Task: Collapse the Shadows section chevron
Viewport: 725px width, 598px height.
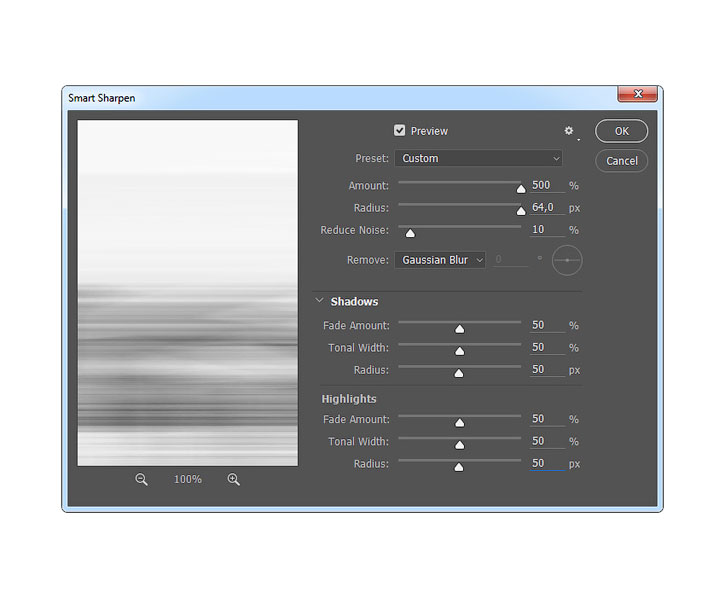Action: [x=319, y=301]
